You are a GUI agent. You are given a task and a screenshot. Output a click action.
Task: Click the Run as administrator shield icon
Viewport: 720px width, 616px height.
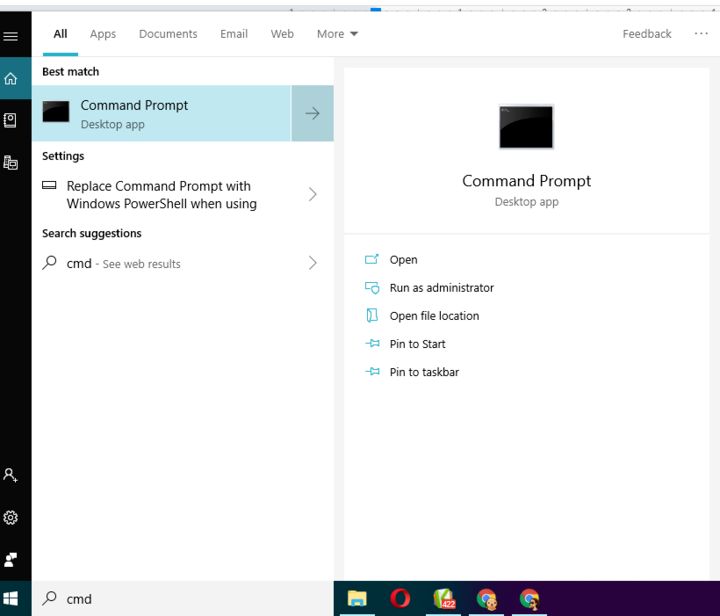[x=372, y=288]
